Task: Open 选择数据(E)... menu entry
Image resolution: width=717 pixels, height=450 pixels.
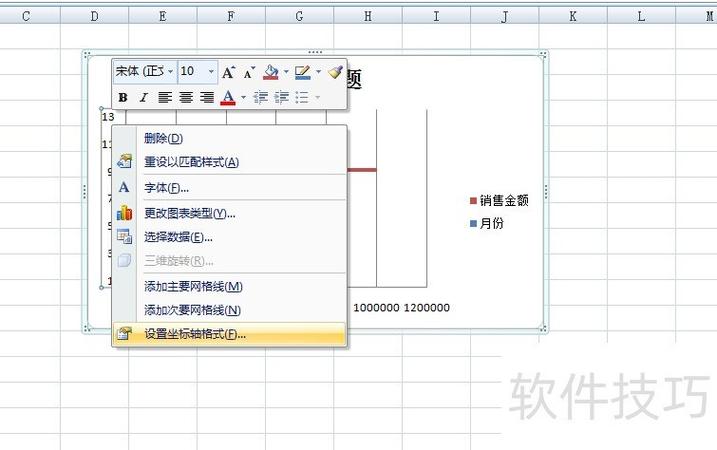Action: click(x=229, y=237)
